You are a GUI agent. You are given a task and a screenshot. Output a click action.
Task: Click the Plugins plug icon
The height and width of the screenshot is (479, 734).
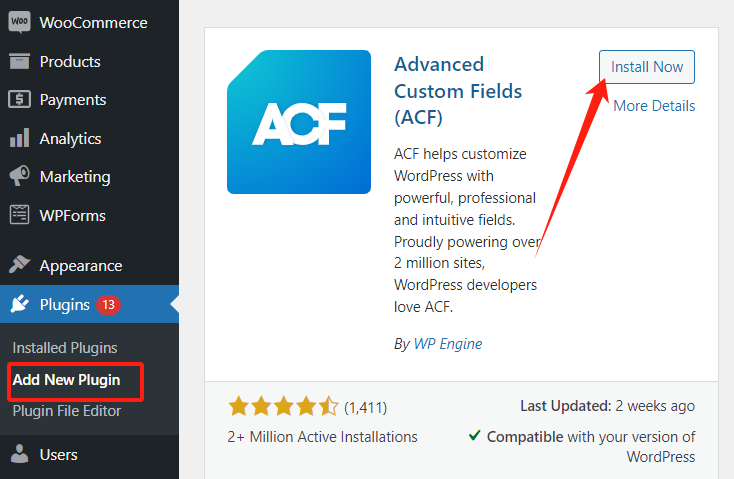(19, 305)
